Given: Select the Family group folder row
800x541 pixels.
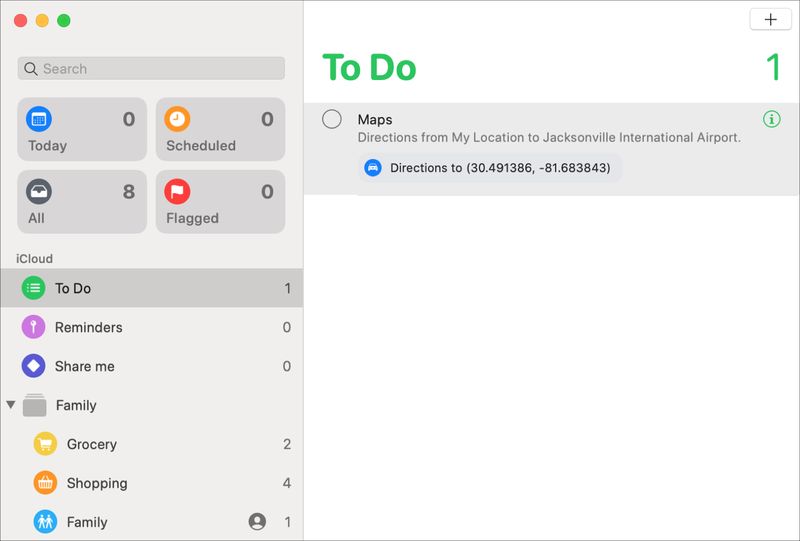Looking at the screenshot, I should pyautogui.click(x=152, y=405).
